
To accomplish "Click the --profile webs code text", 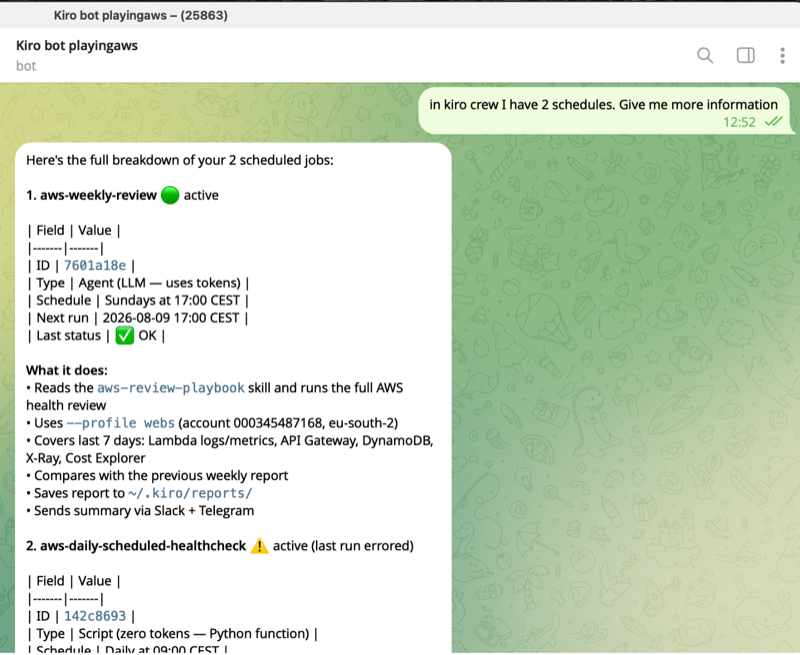I will click(121, 423).
